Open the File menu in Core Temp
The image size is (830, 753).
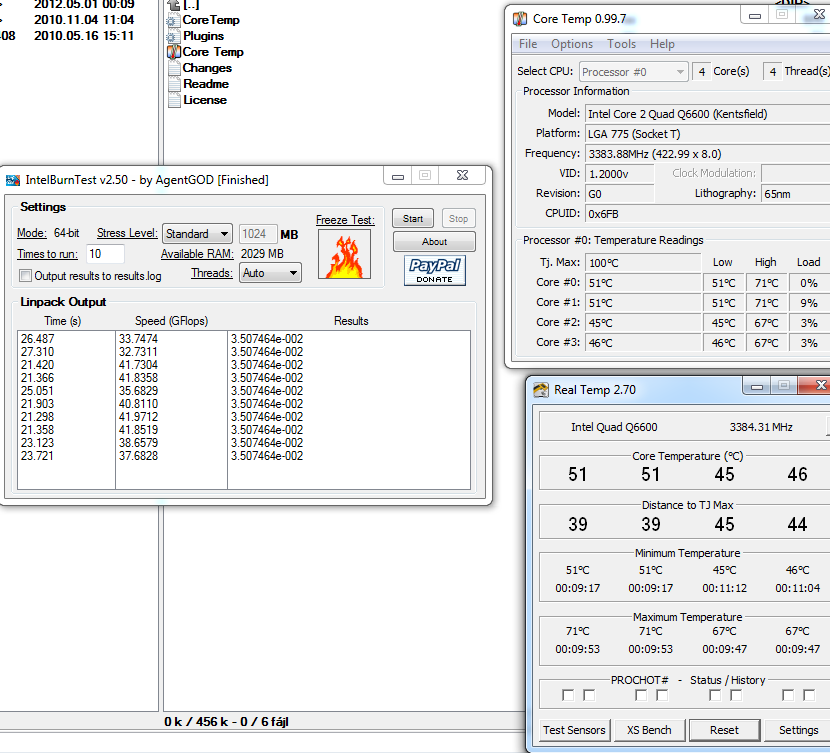528,44
